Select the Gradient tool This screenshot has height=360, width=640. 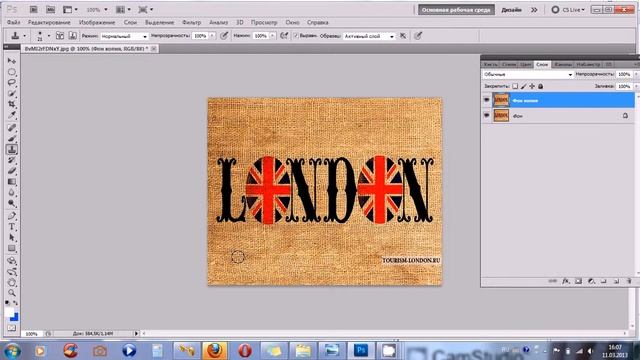pyautogui.click(x=11, y=182)
